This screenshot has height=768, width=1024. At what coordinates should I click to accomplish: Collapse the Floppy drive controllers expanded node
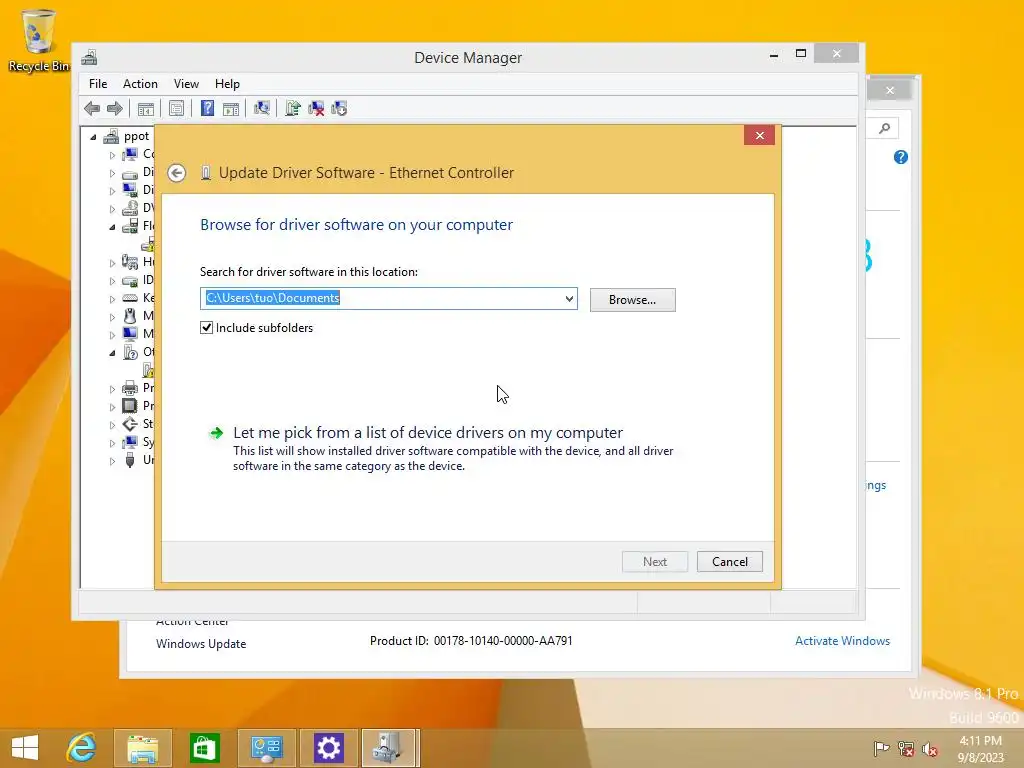coord(112,227)
